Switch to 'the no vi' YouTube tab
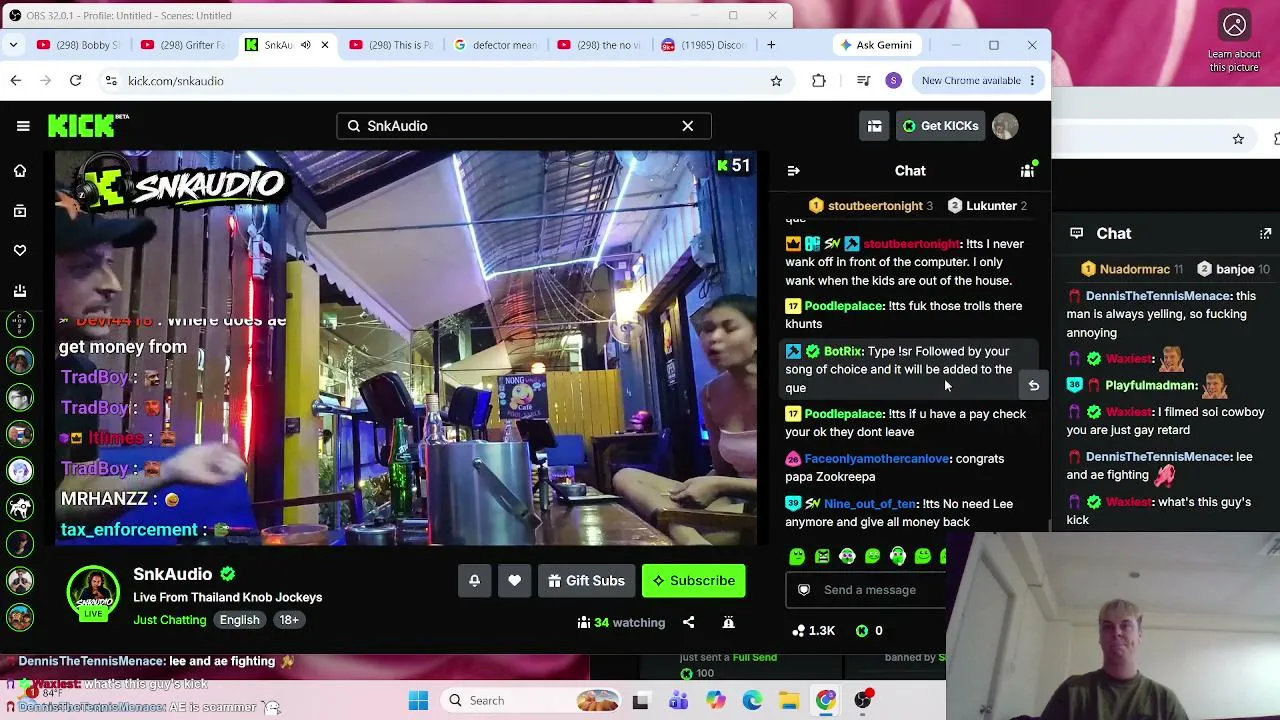Screen dimensions: 1280x720 pos(600,45)
